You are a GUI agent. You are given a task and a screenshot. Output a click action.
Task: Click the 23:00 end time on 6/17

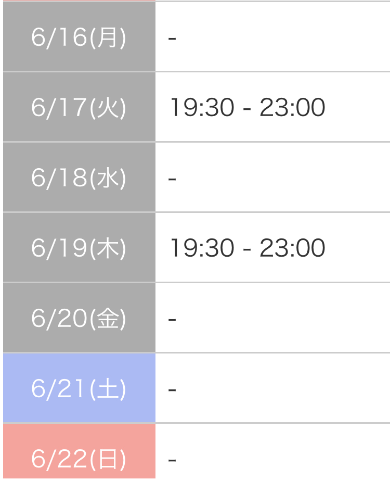tap(292, 107)
